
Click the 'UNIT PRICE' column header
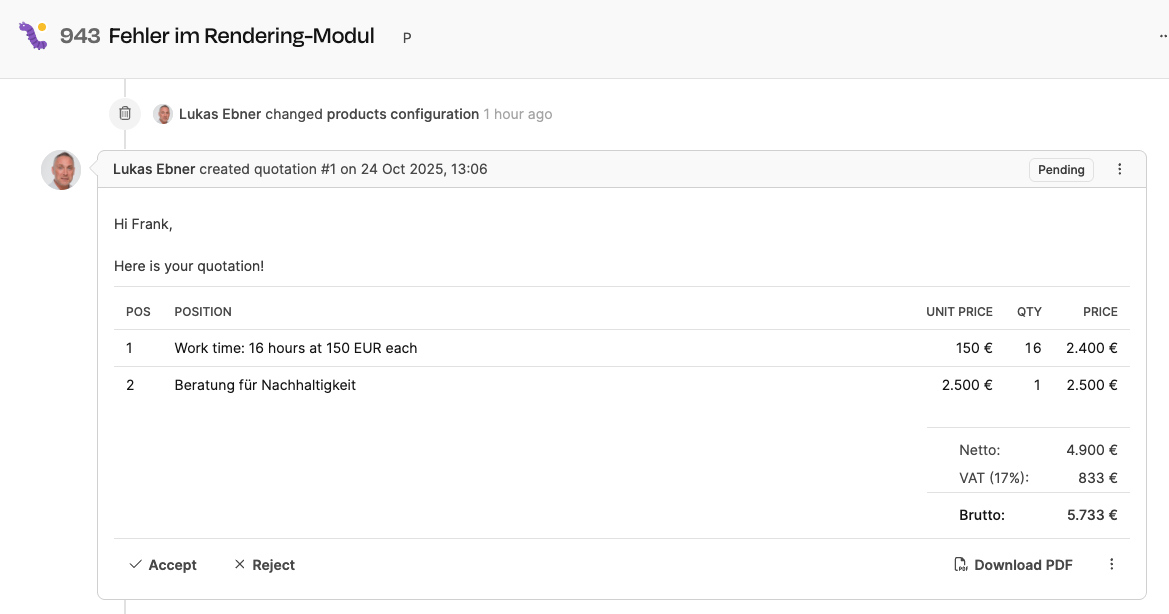pos(959,312)
